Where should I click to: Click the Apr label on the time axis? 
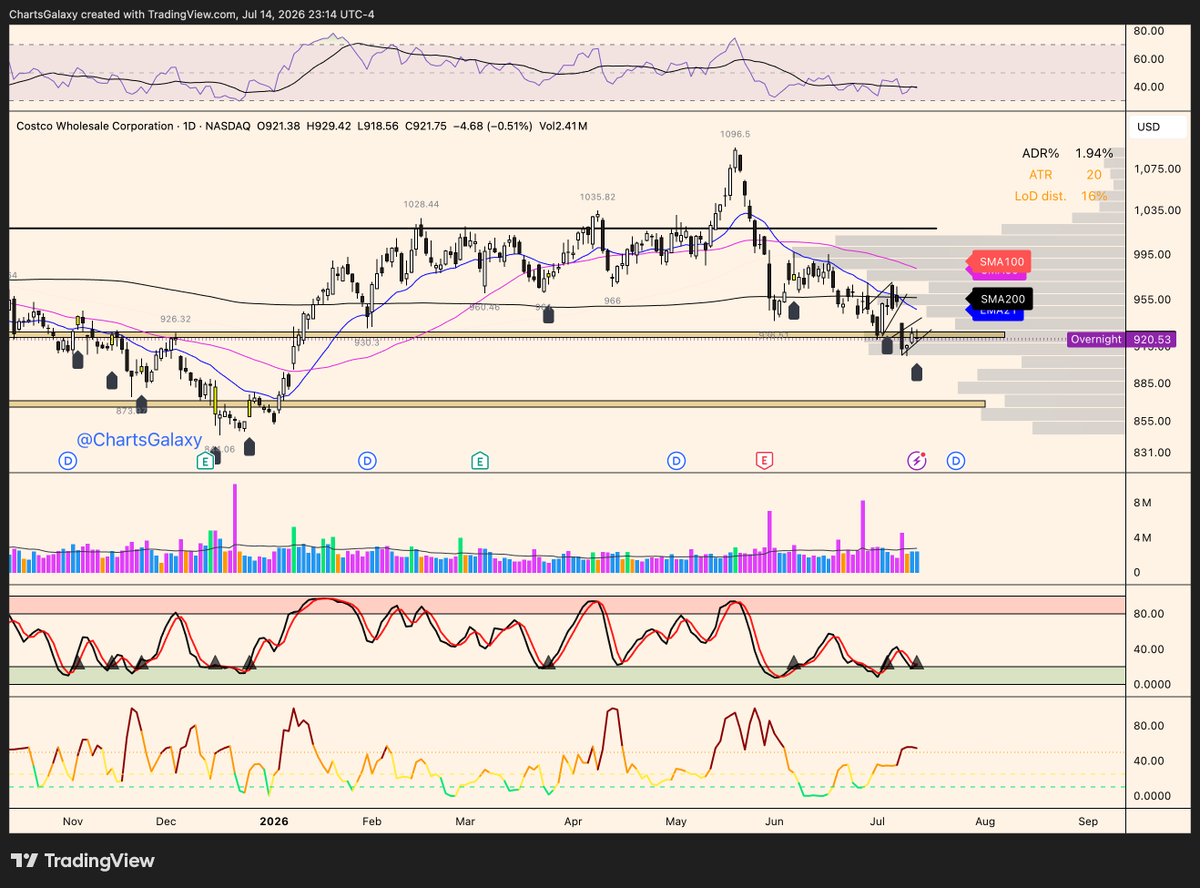[573, 821]
